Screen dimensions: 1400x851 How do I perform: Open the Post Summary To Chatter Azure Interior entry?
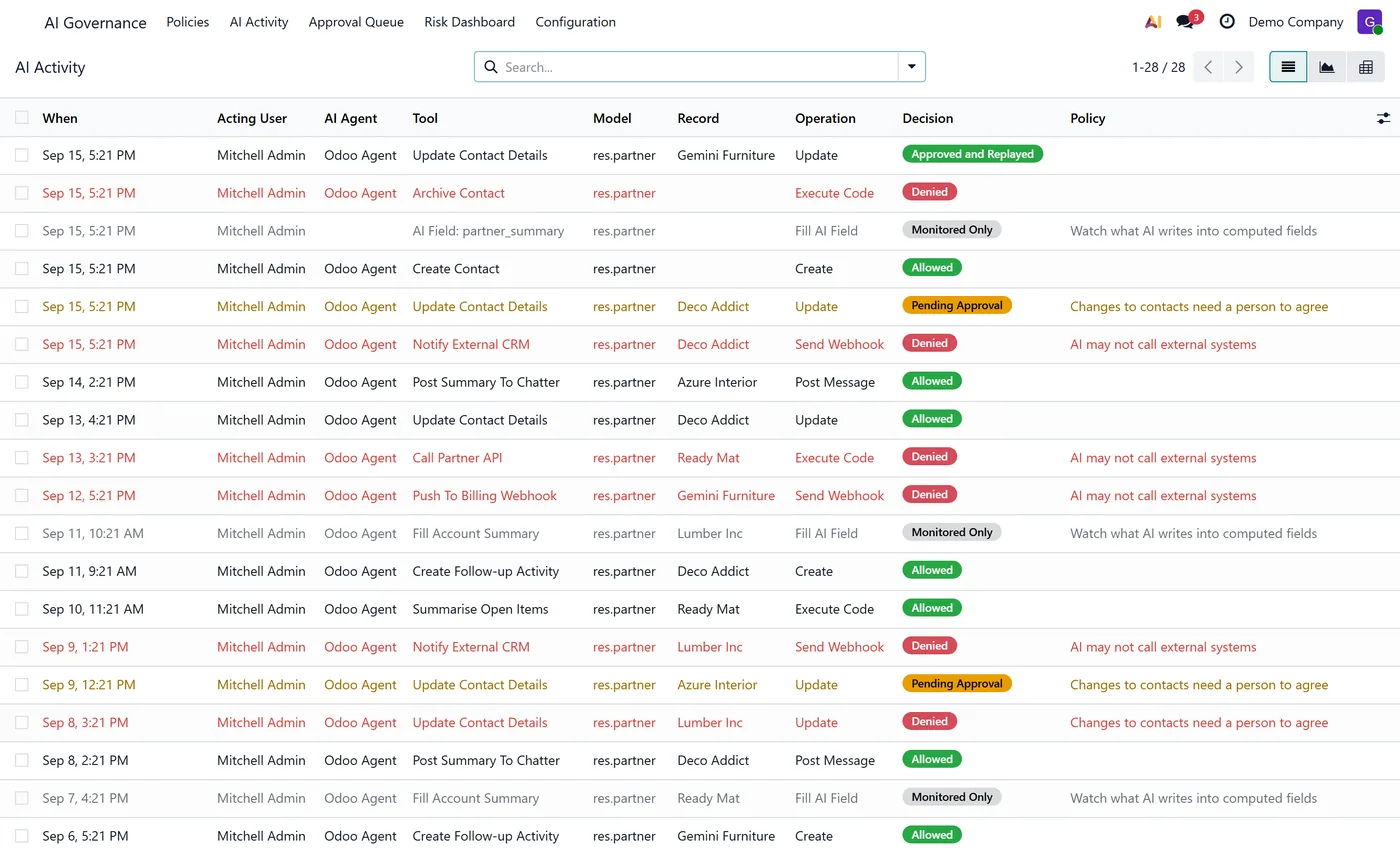click(x=486, y=382)
